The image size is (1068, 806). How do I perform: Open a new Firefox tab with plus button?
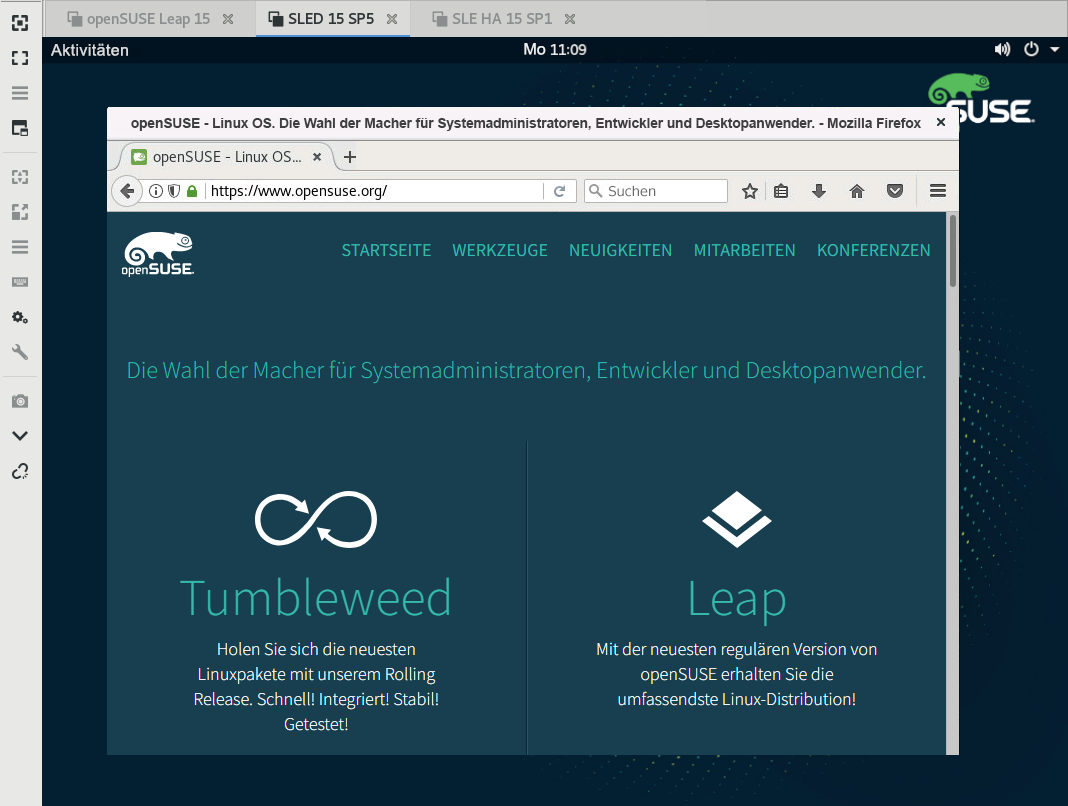click(x=350, y=157)
